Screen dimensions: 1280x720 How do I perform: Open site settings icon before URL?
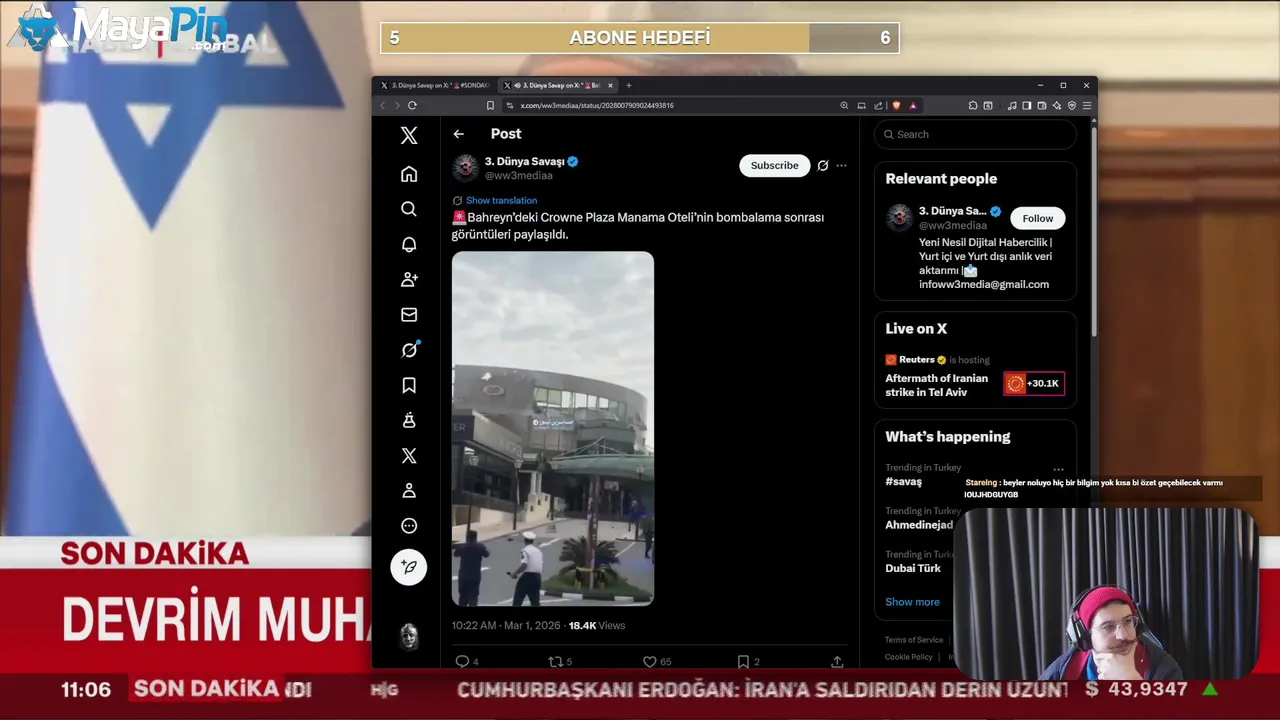(x=509, y=105)
